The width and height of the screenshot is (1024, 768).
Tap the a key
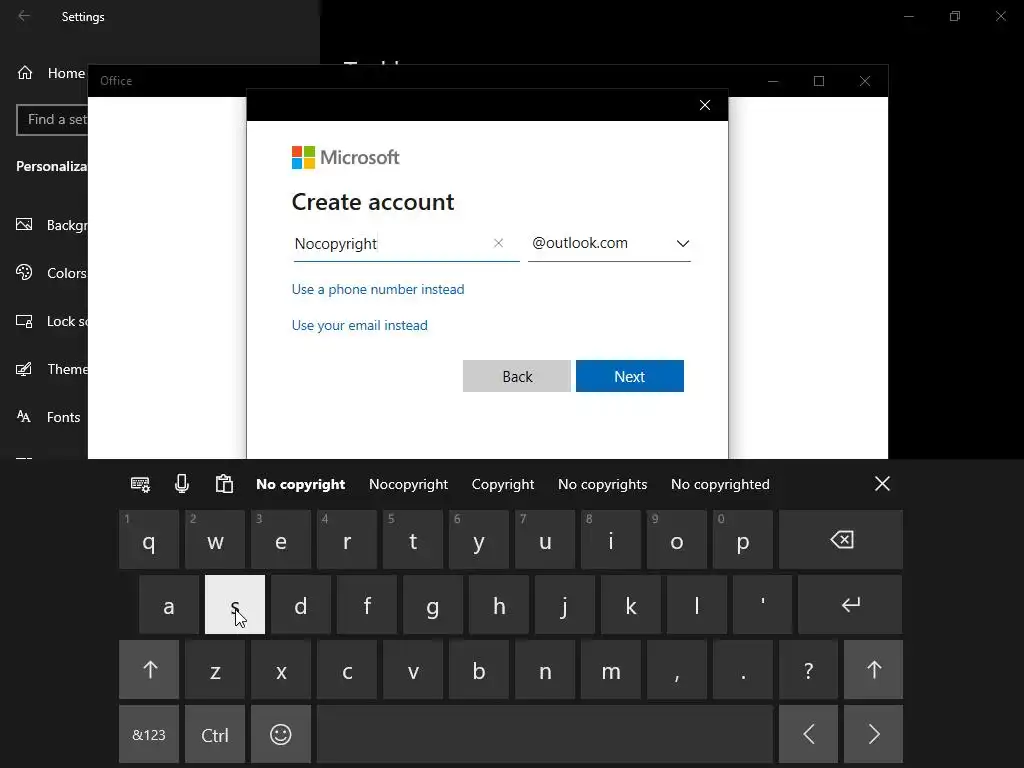pyautogui.click(x=168, y=605)
